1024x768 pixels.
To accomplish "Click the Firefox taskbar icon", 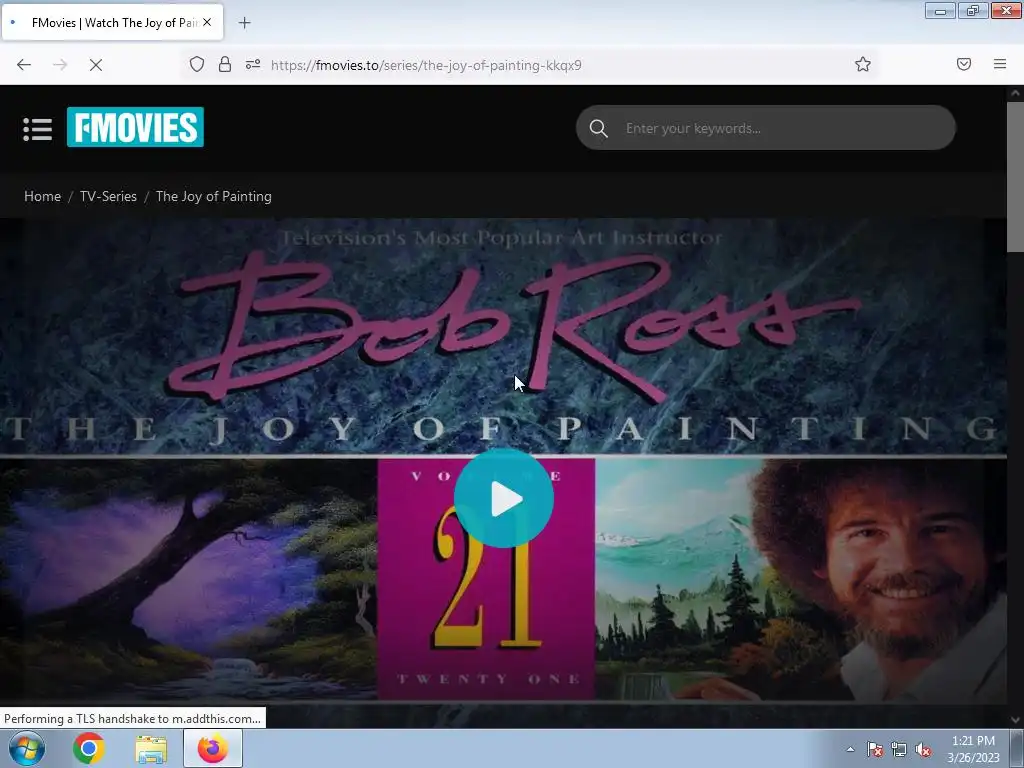I will pos(212,748).
